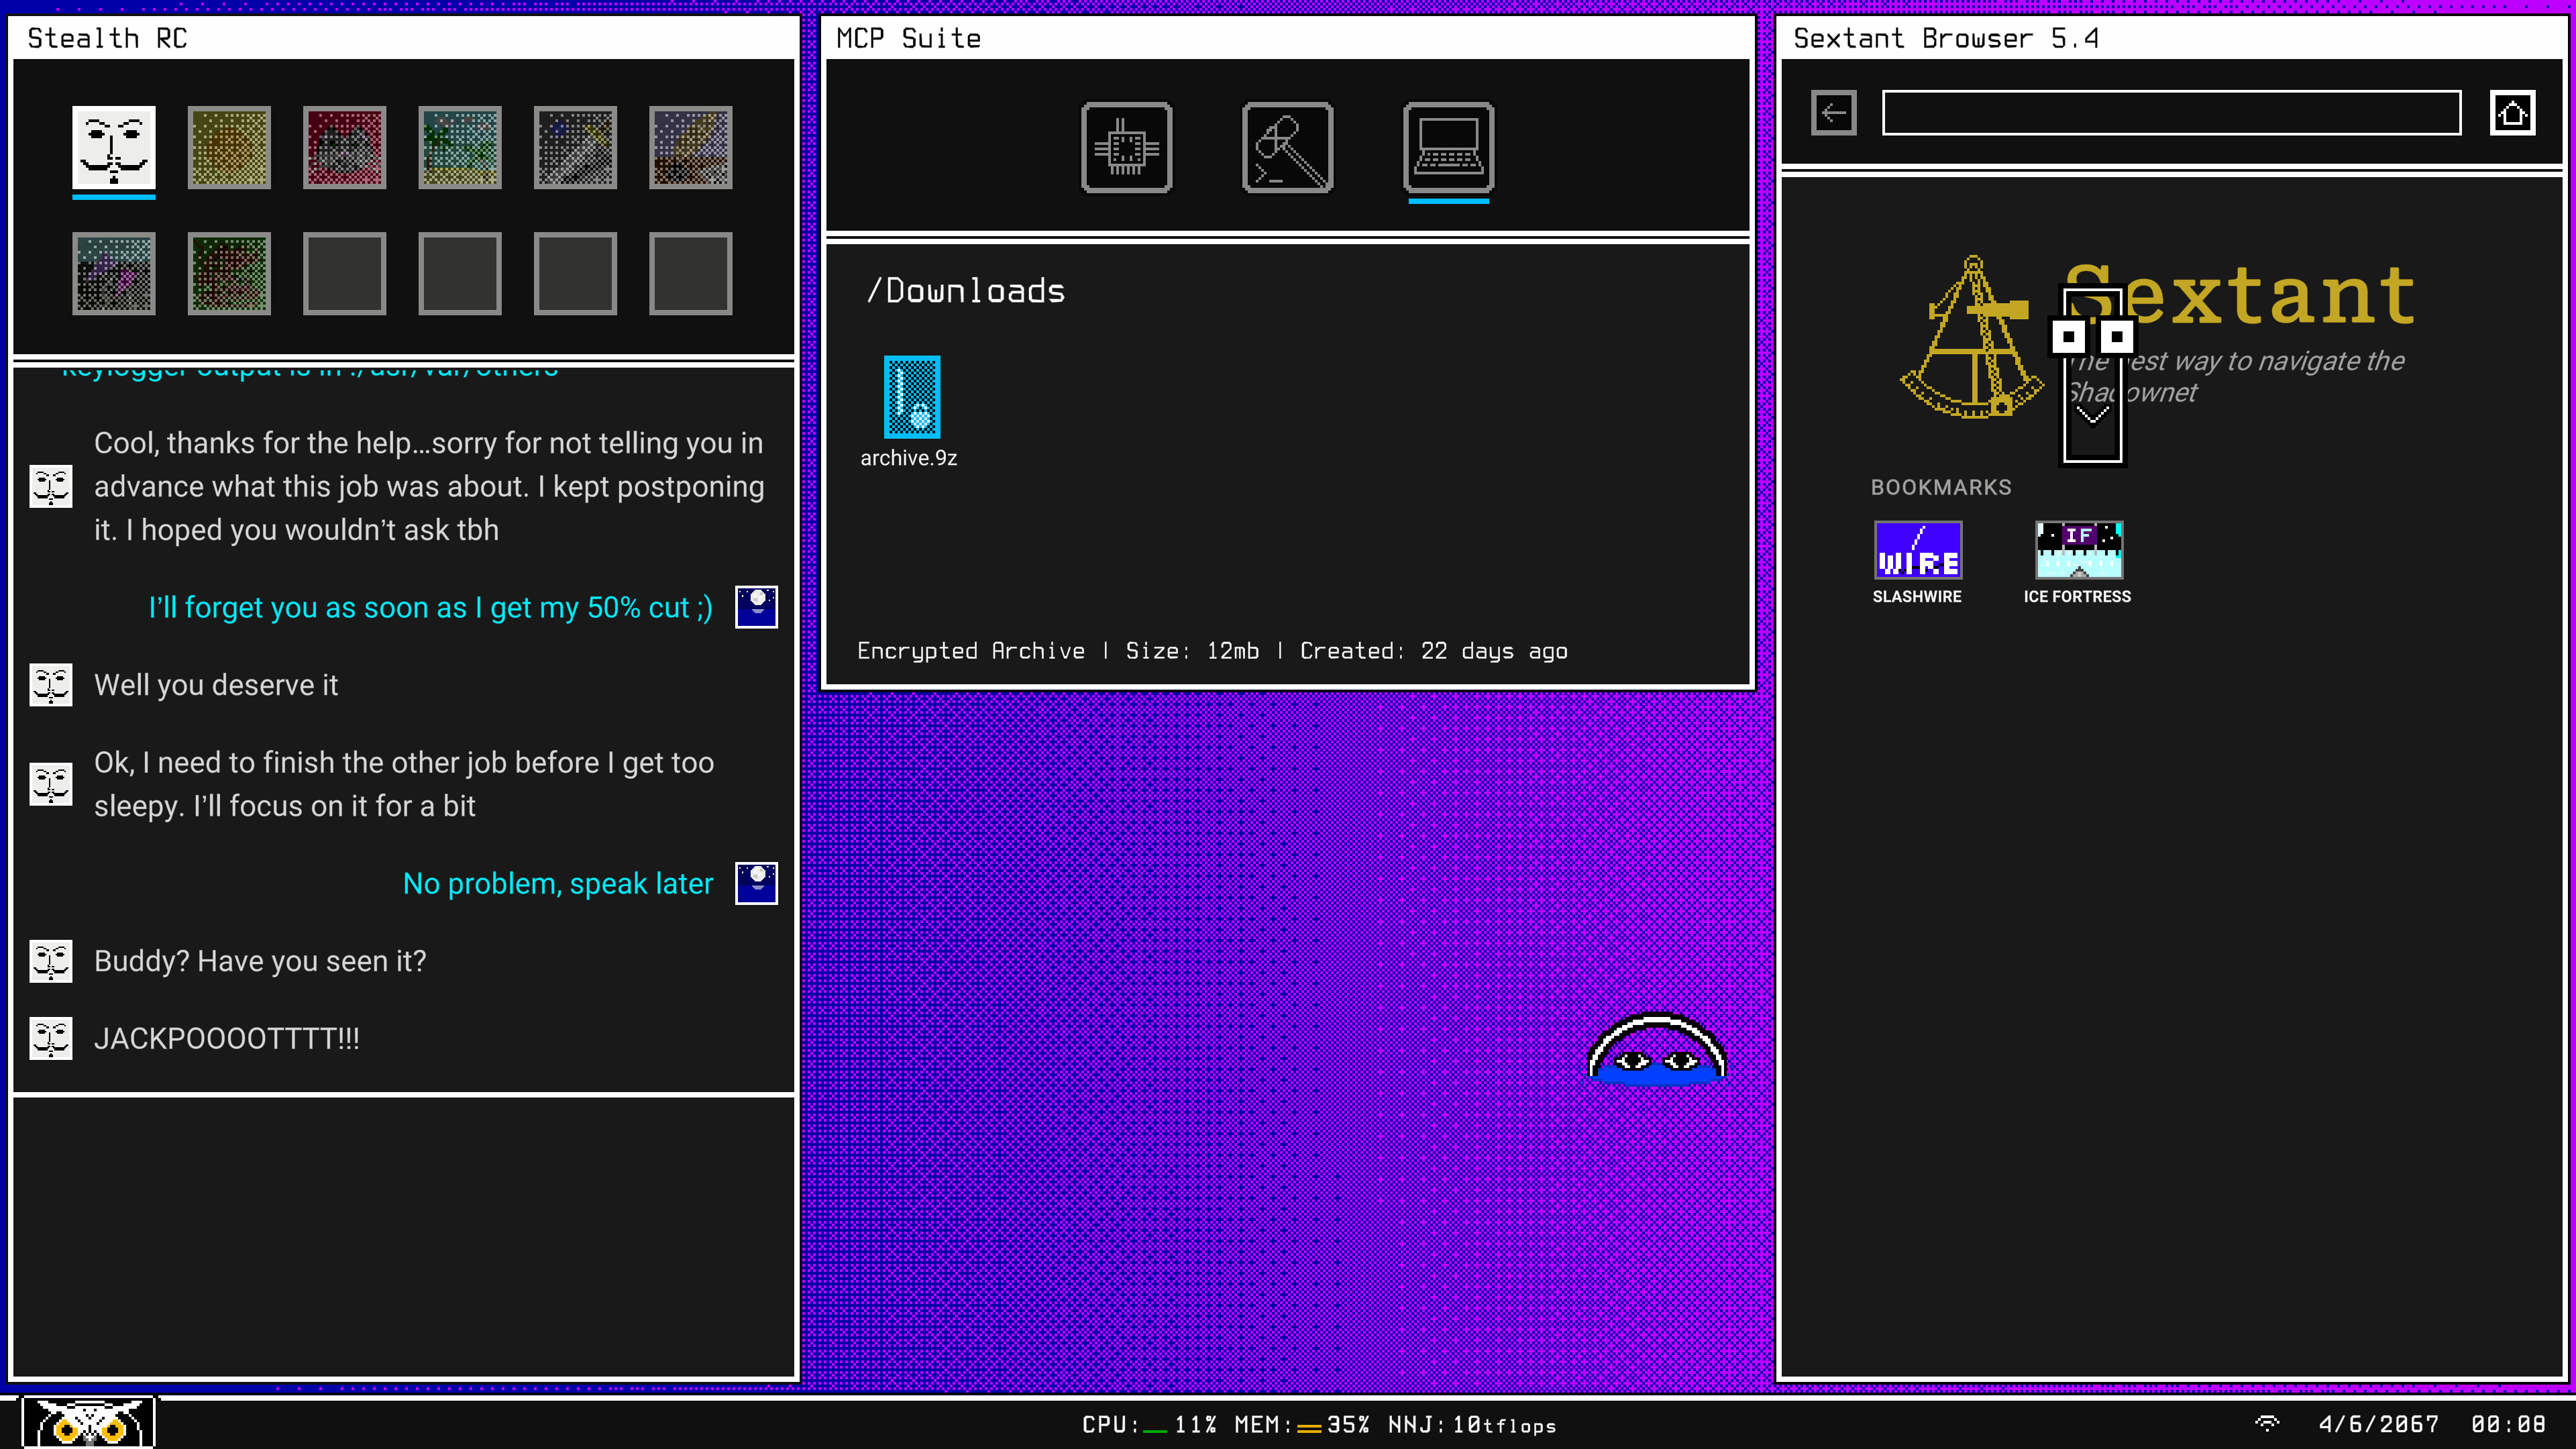Switch to the cat image thumbnail in Stealth RC

[x=344, y=148]
